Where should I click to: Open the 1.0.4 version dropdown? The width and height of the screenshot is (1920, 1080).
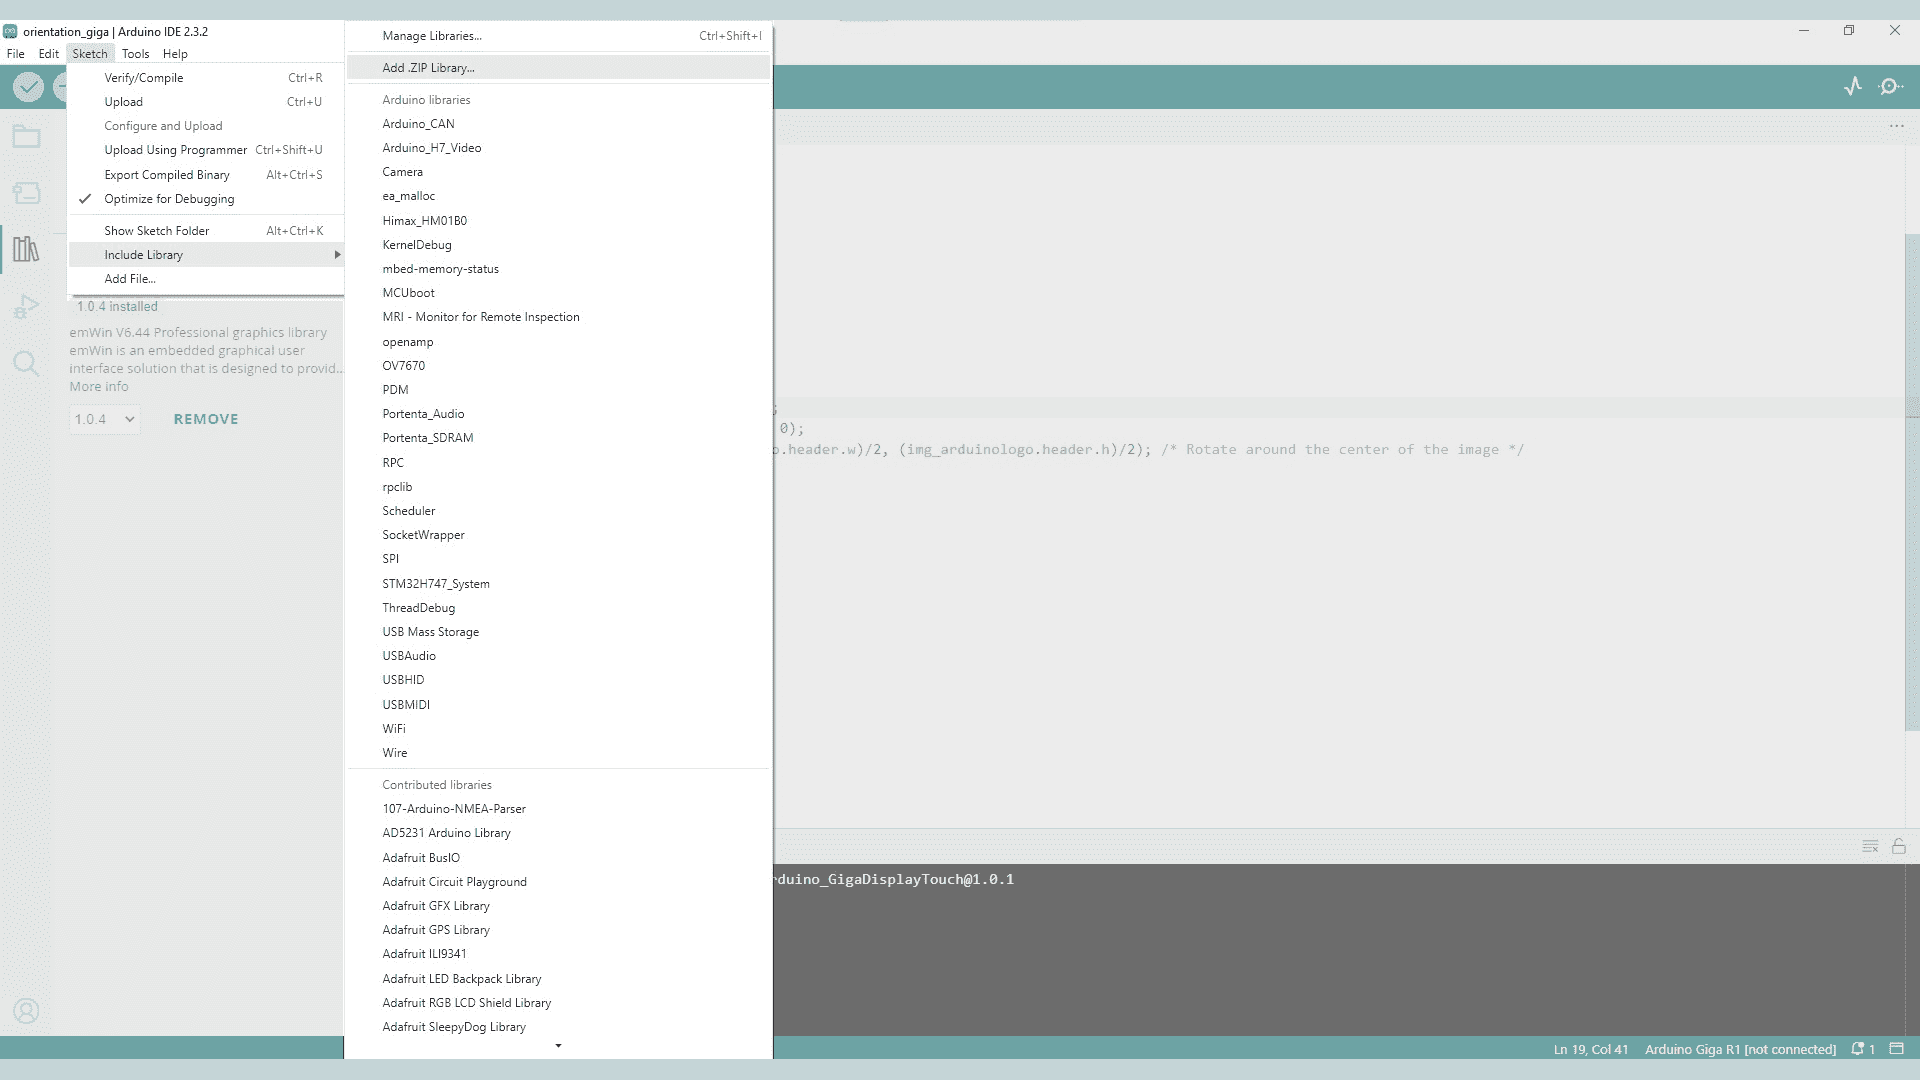103,419
